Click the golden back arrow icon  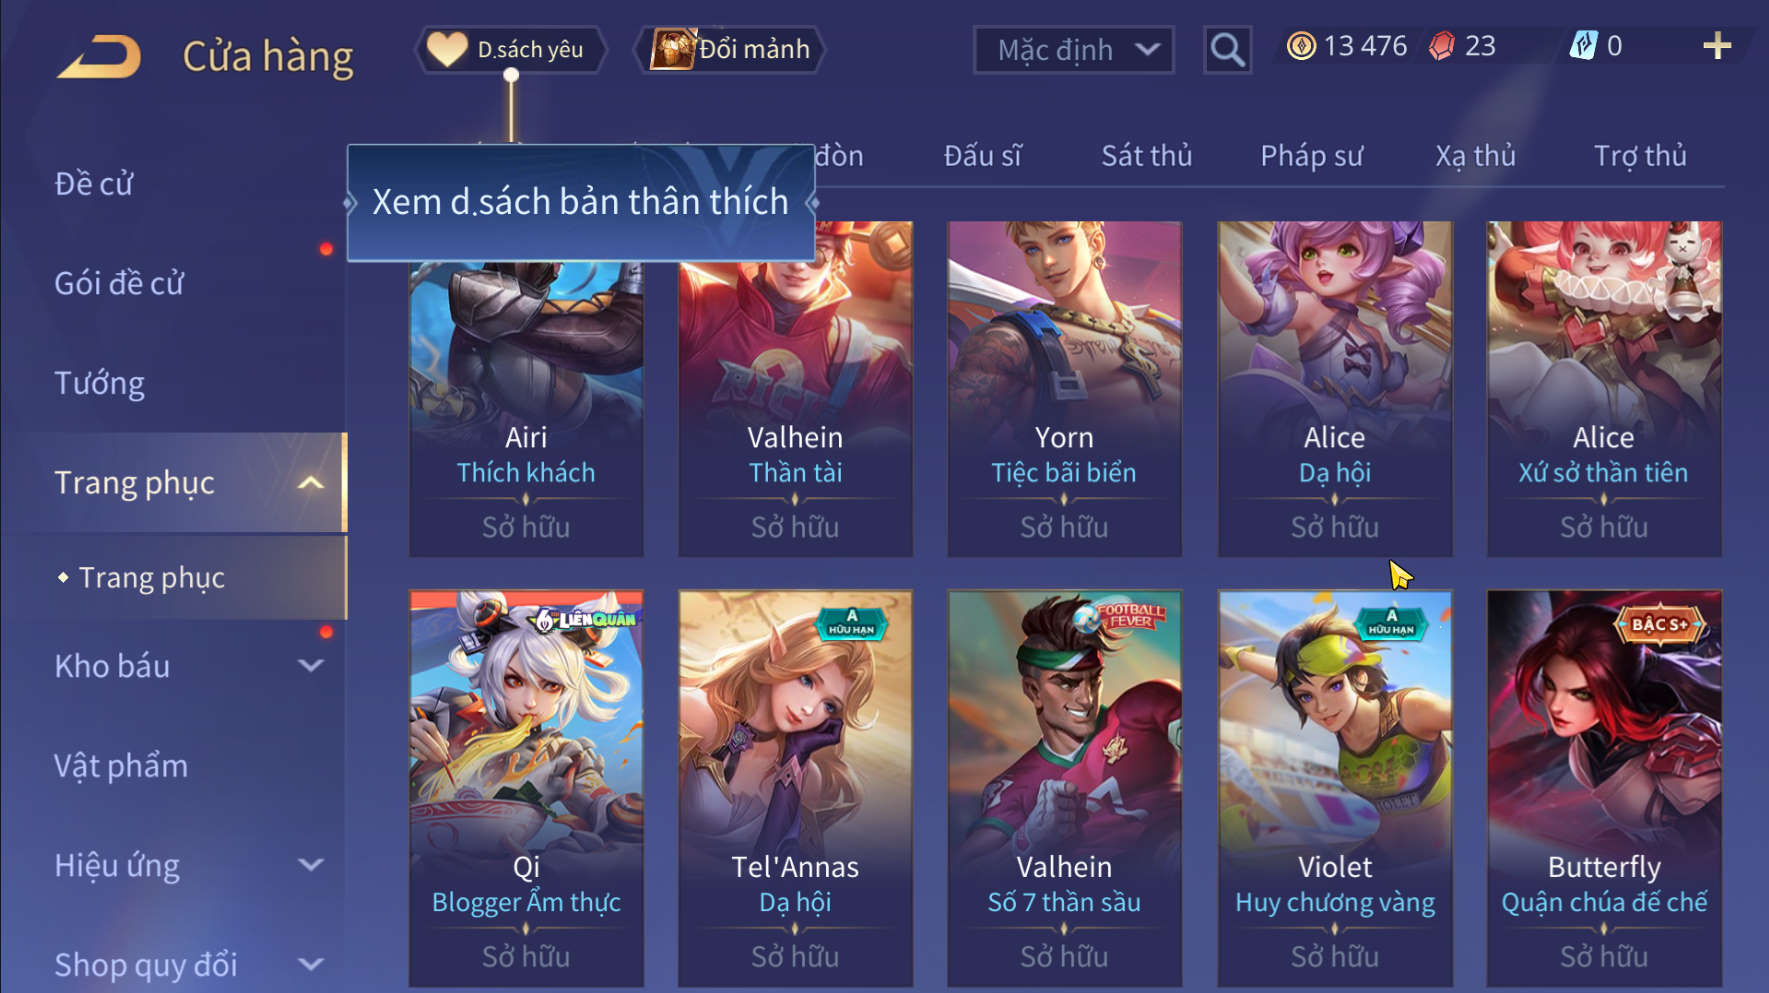pos(99,56)
